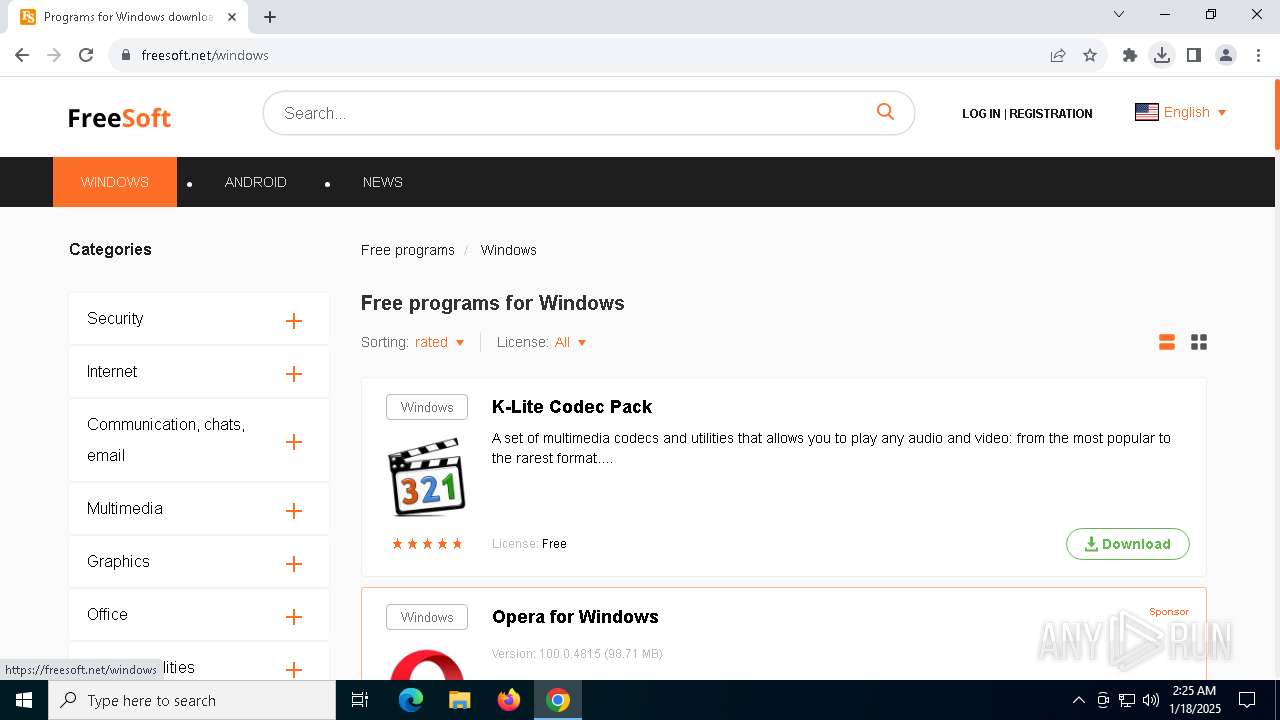Viewport: 1280px width, 720px height.
Task: Open Chrome profile avatar
Action: click(1226, 55)
